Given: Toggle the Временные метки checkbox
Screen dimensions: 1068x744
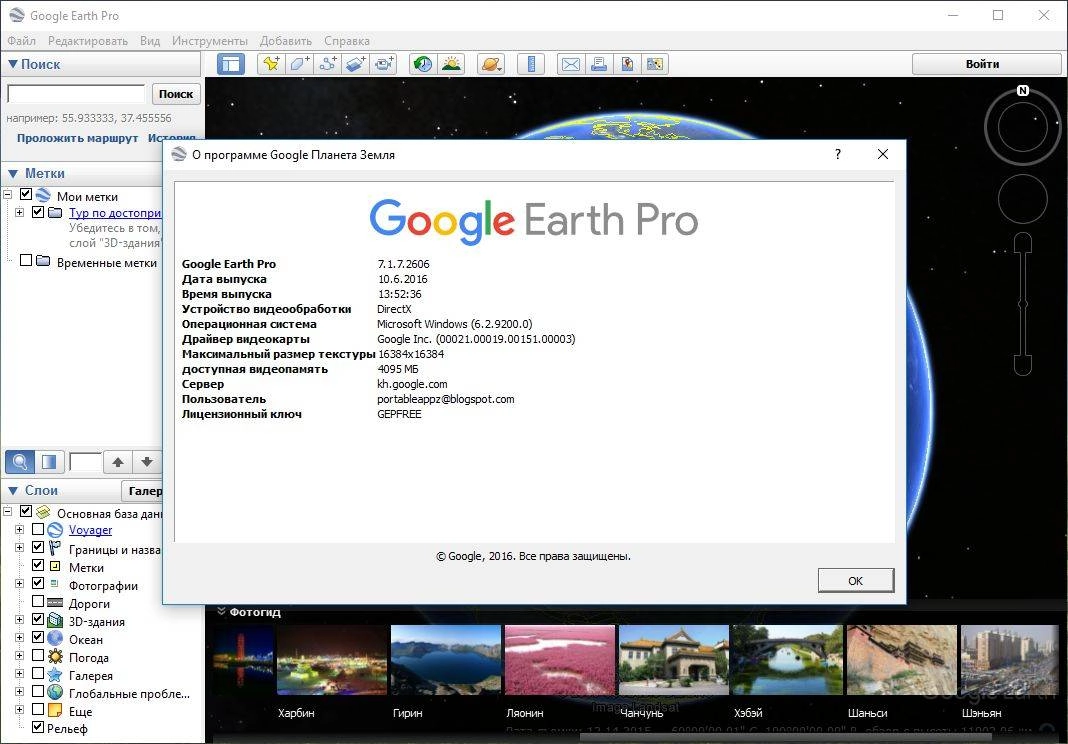Looking at the screenshot, I should coord(26,260).
